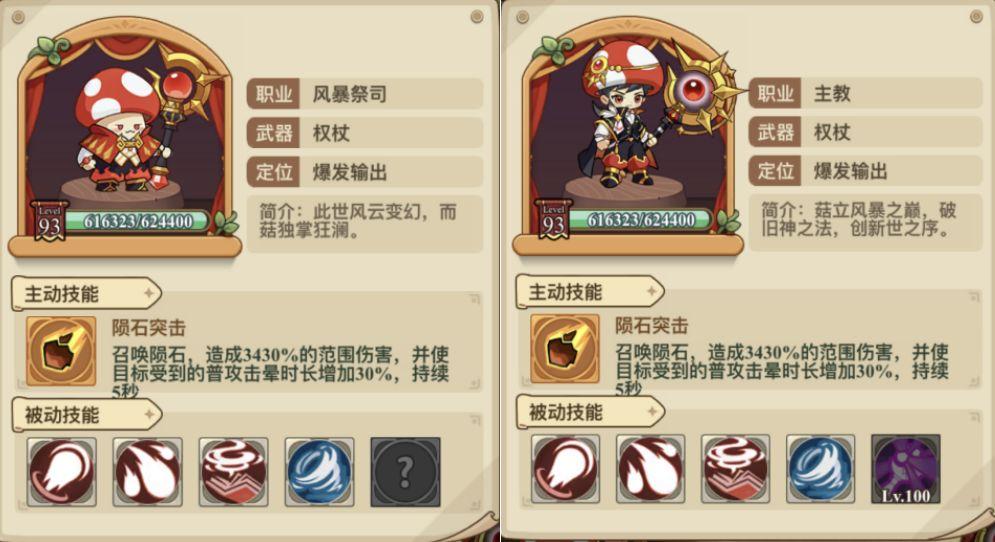Select the 风暴祭司 职业 field

(365, 95)
